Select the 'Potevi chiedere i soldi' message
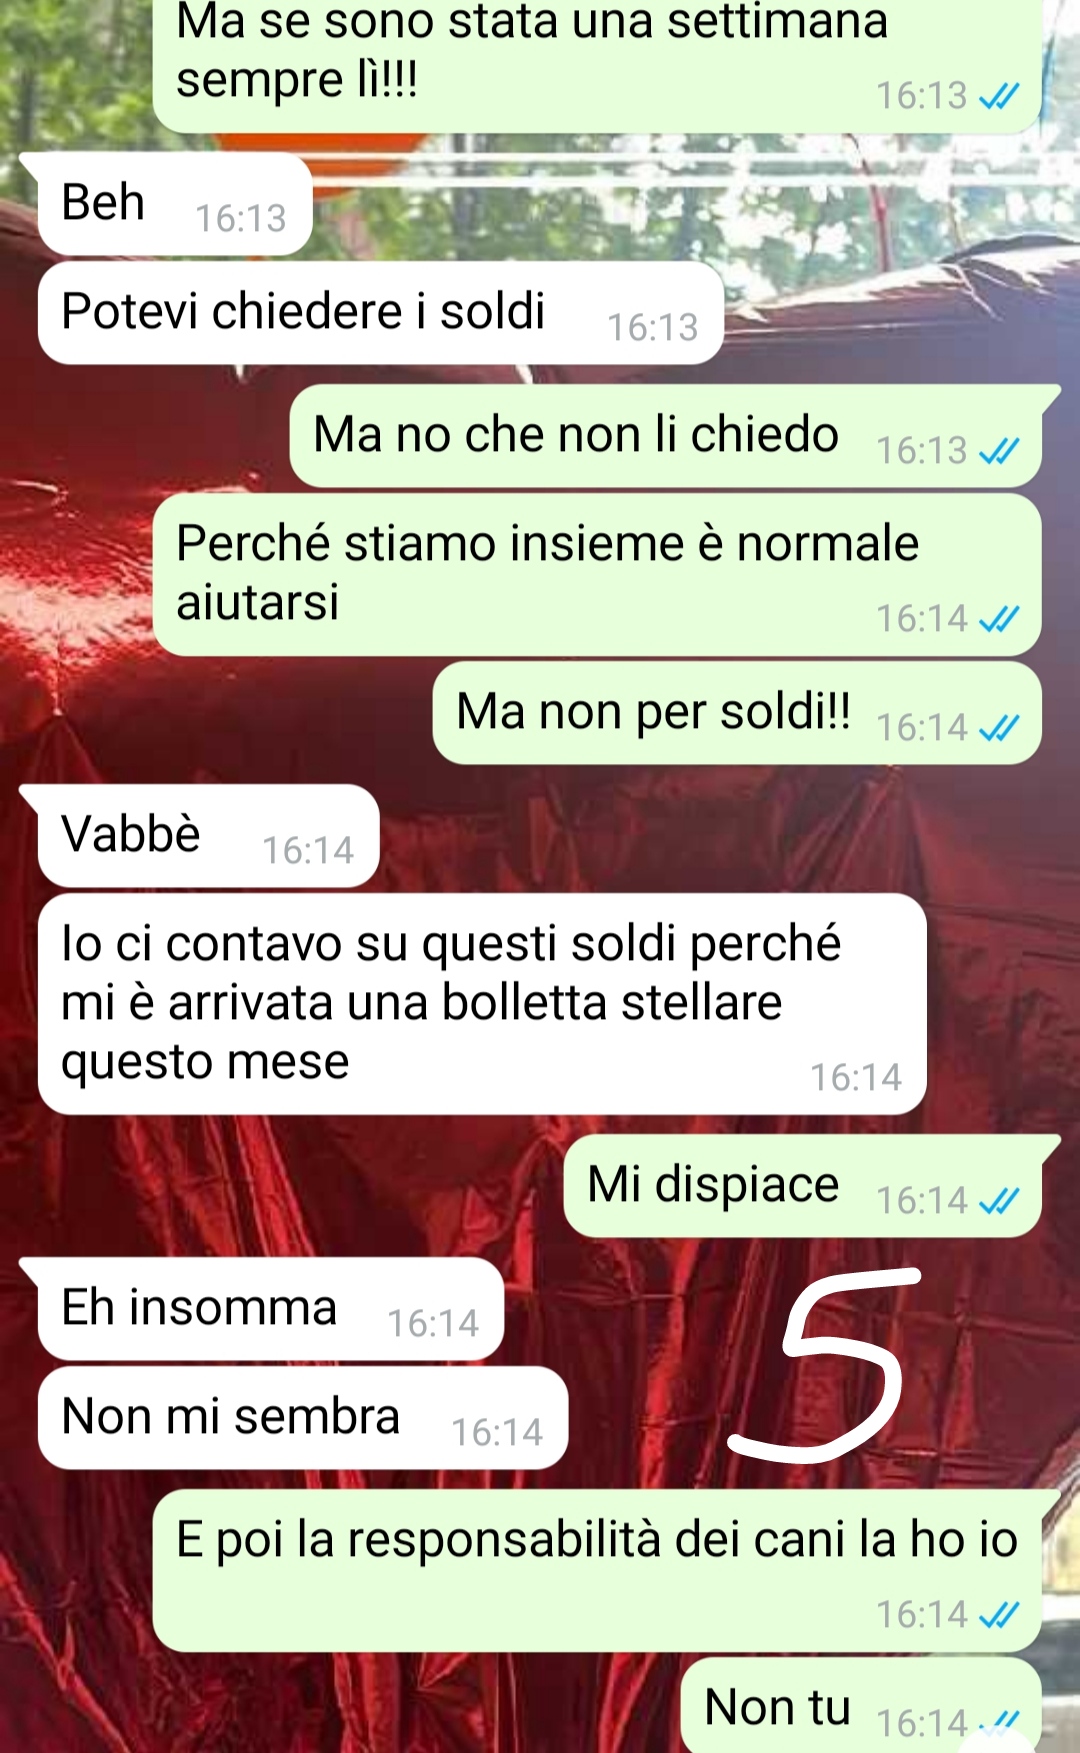The height and width of the screenshot is (1753, 1080). tap(380, 313)
